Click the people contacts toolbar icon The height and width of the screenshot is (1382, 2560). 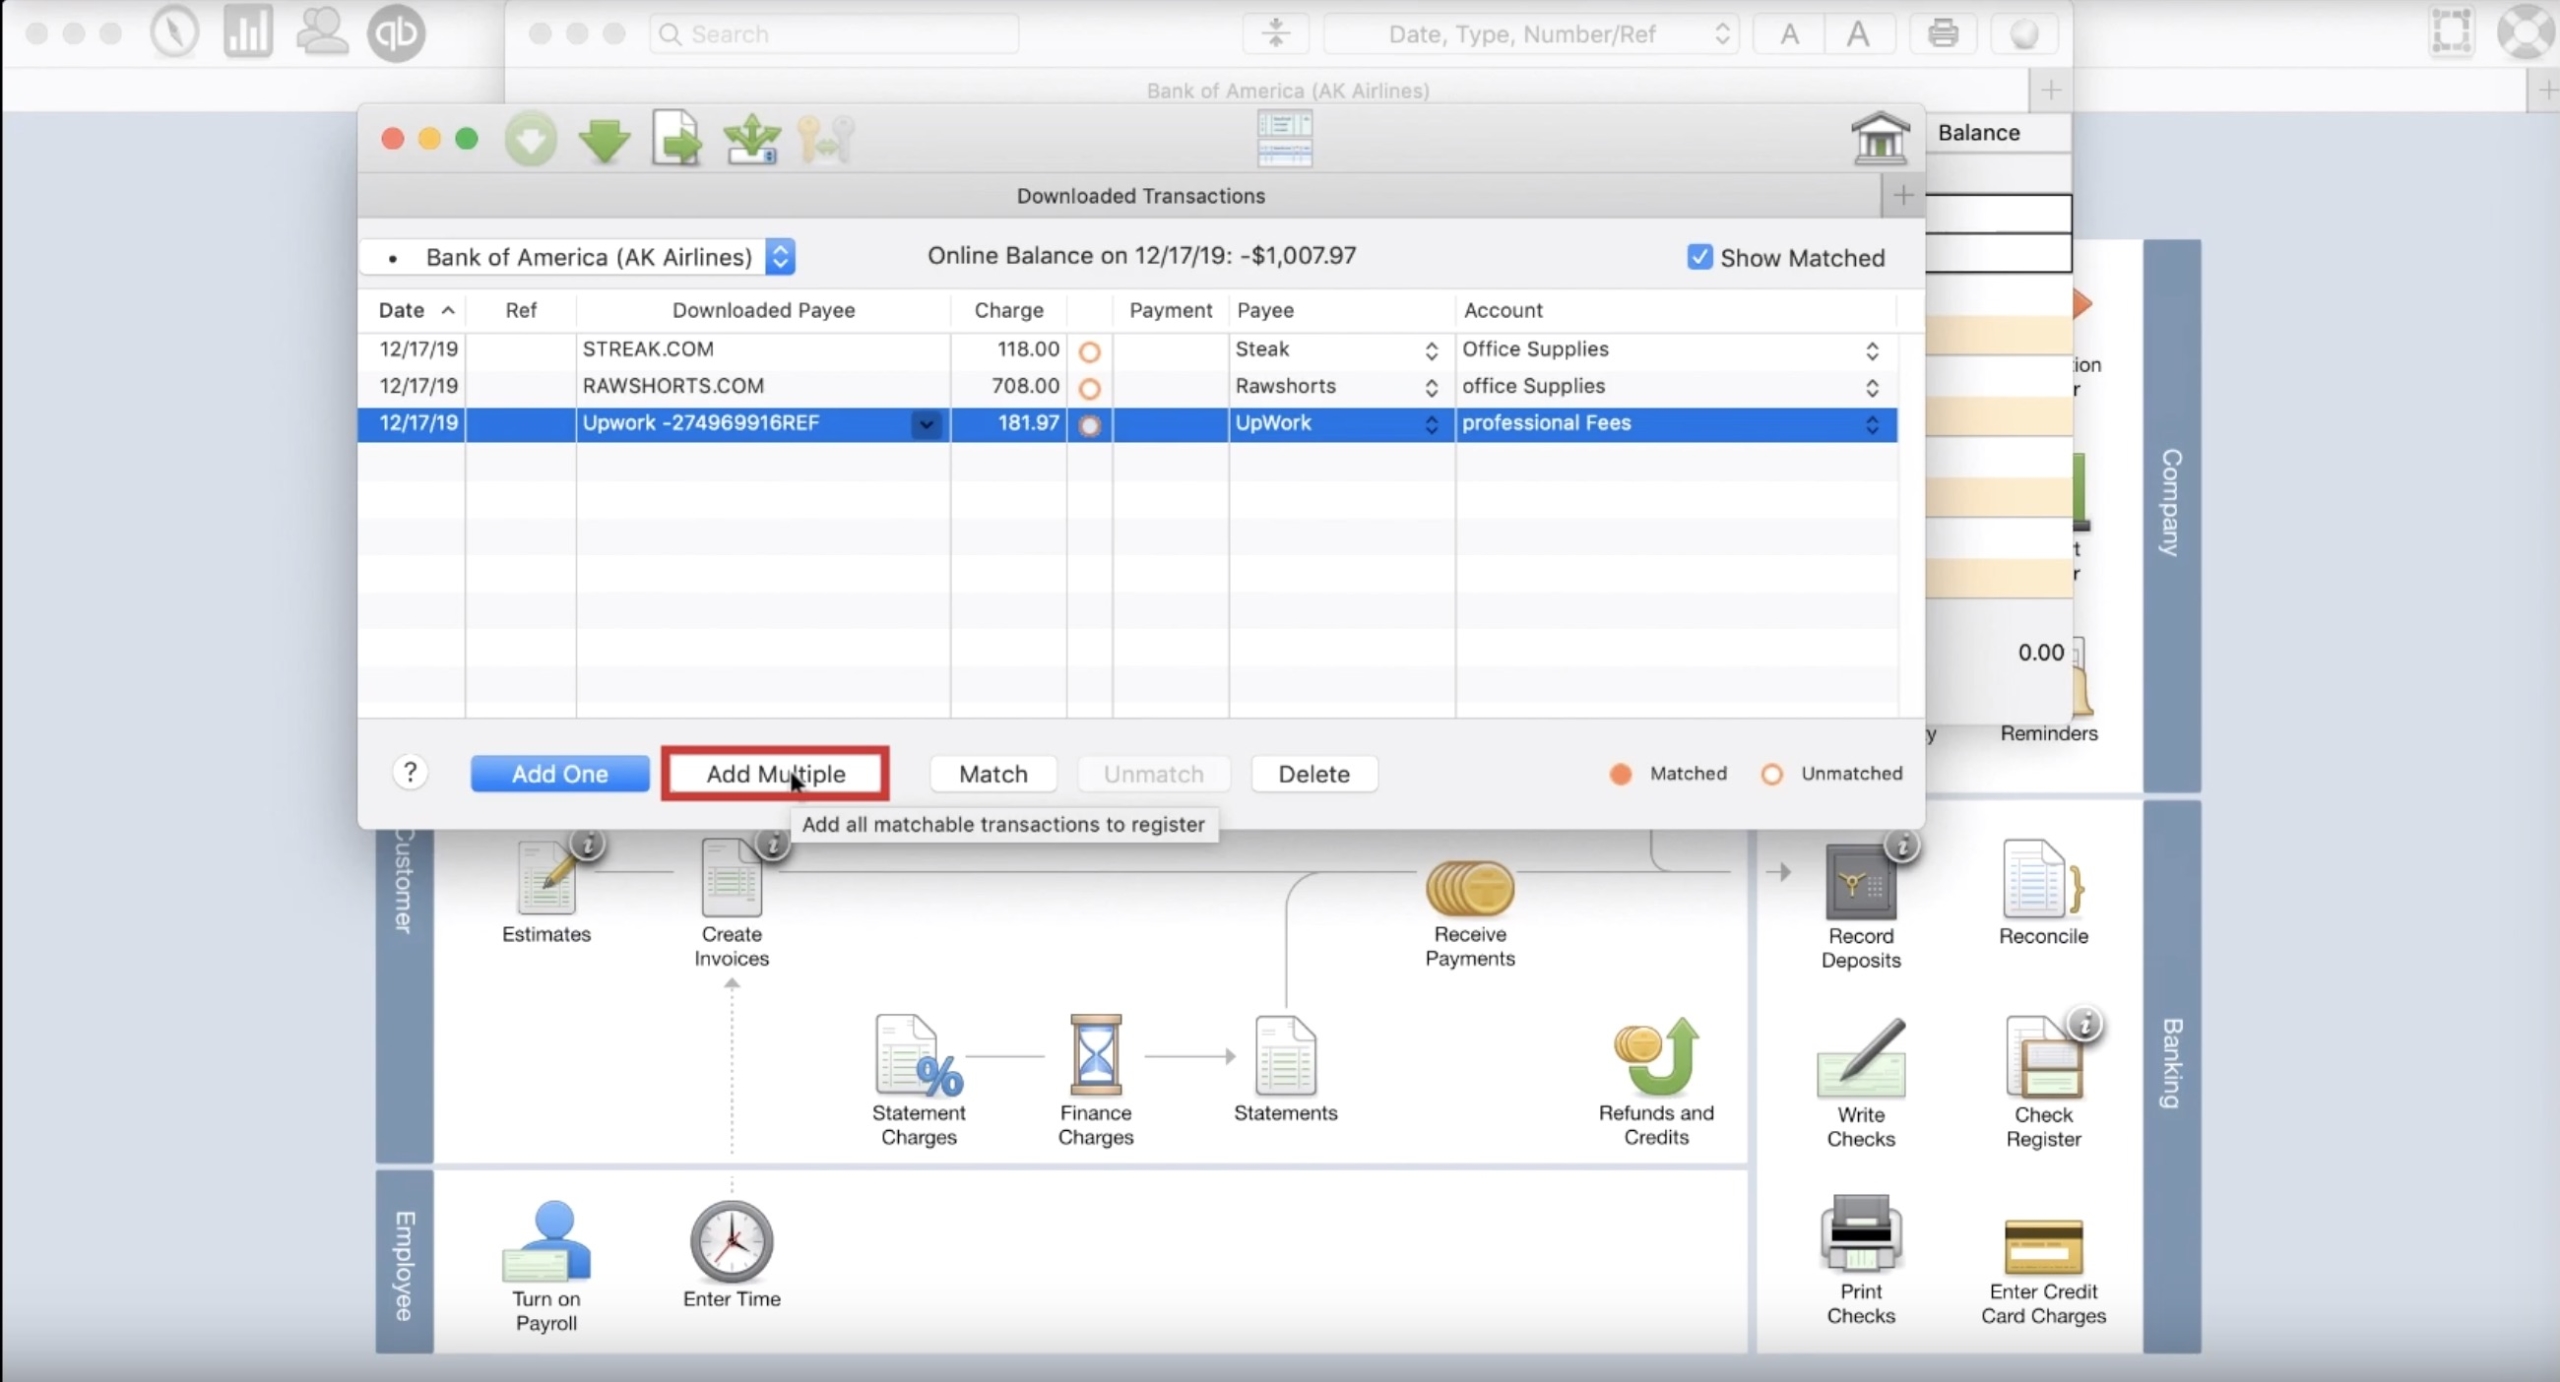click(321, 32)
